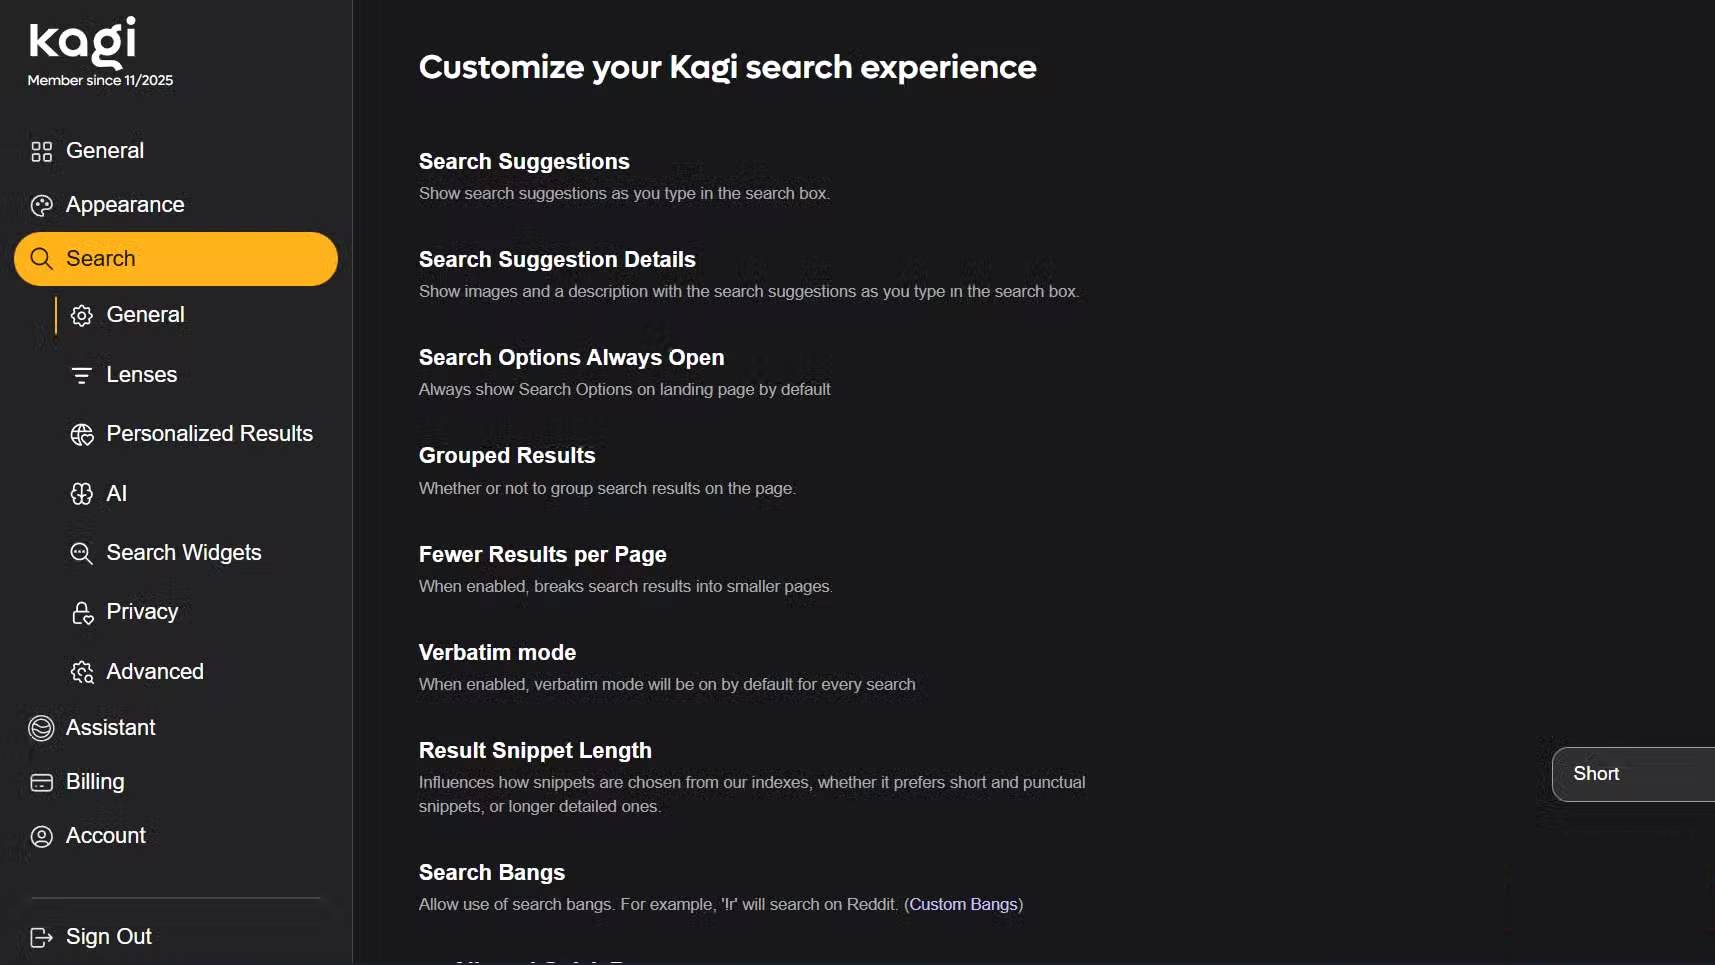Click the Appearance palette icon
The width and height of the screenshot is (1715, 965).
point(41,205)
